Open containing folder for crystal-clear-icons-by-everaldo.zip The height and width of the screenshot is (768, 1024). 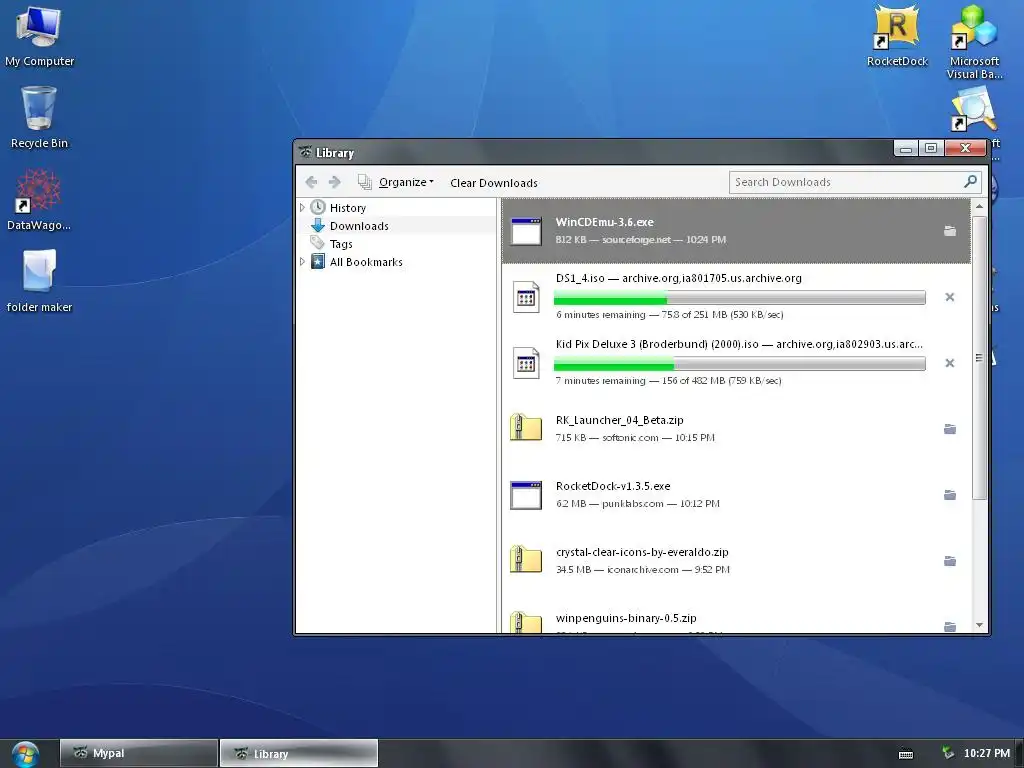pyautogui.click(x=950, y=561)
